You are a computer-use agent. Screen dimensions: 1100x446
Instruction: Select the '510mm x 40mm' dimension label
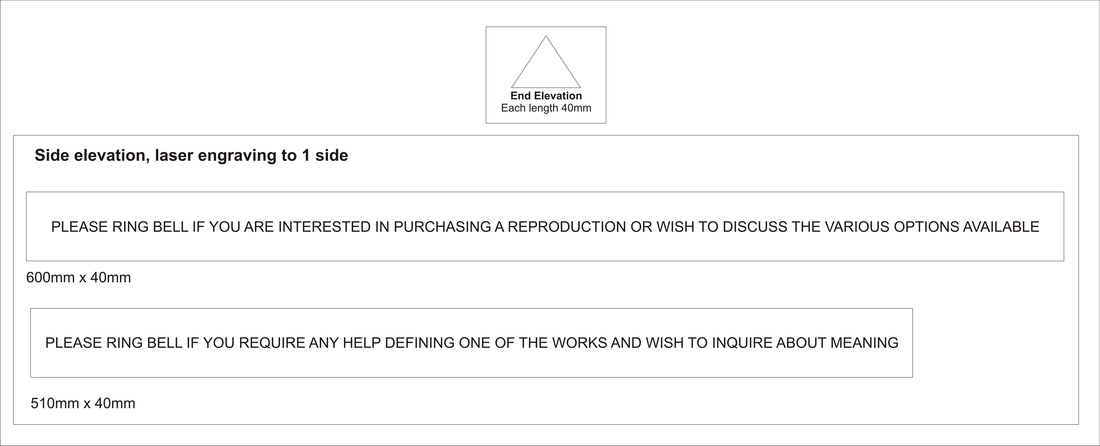click(x=83, y=403)
